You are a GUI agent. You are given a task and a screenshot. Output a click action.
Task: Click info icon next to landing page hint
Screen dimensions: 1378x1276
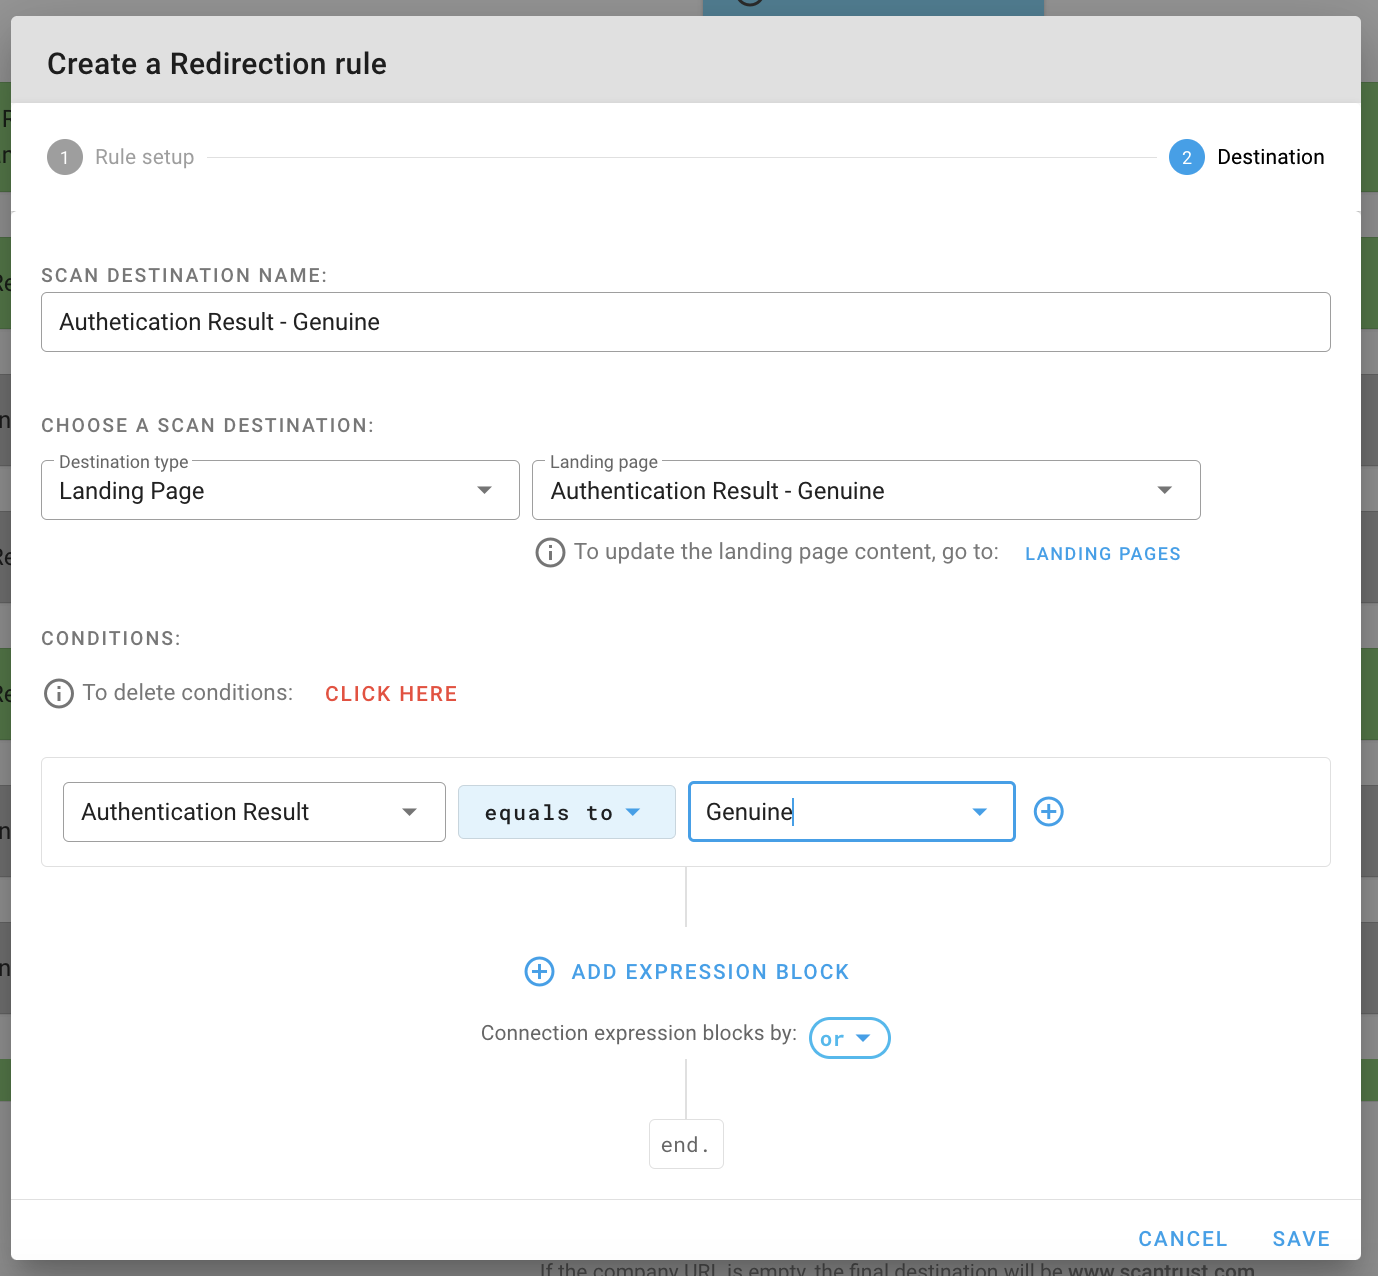tap(550, 552)
